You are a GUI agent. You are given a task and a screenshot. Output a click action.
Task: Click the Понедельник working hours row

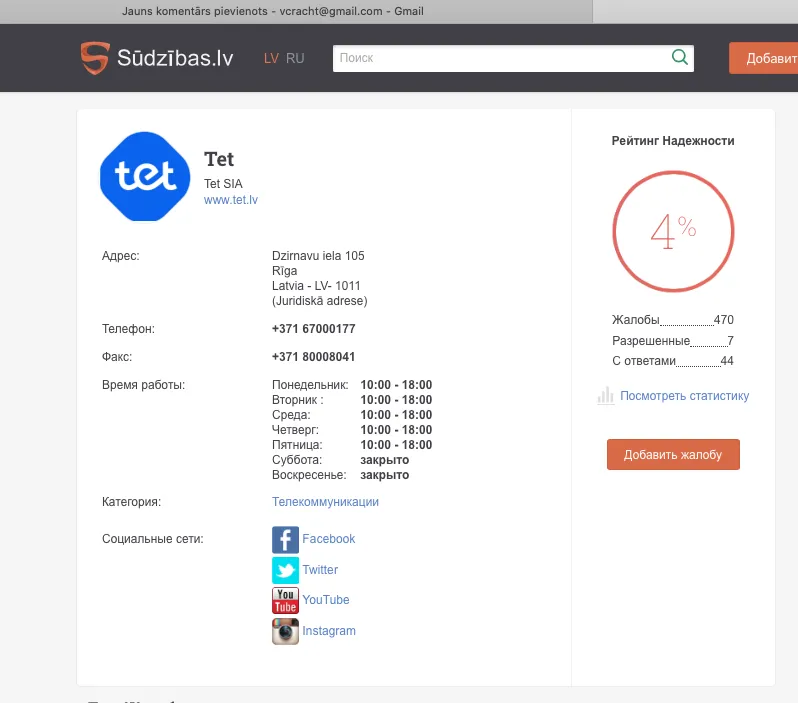(352, 385)
